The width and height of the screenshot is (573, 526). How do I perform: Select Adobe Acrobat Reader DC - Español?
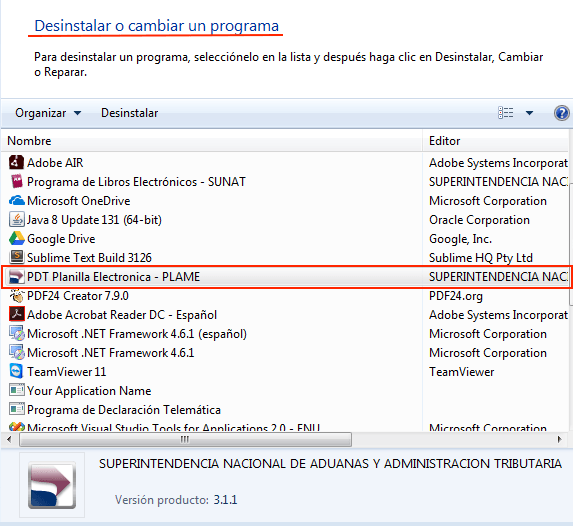[x=122, y=315]
